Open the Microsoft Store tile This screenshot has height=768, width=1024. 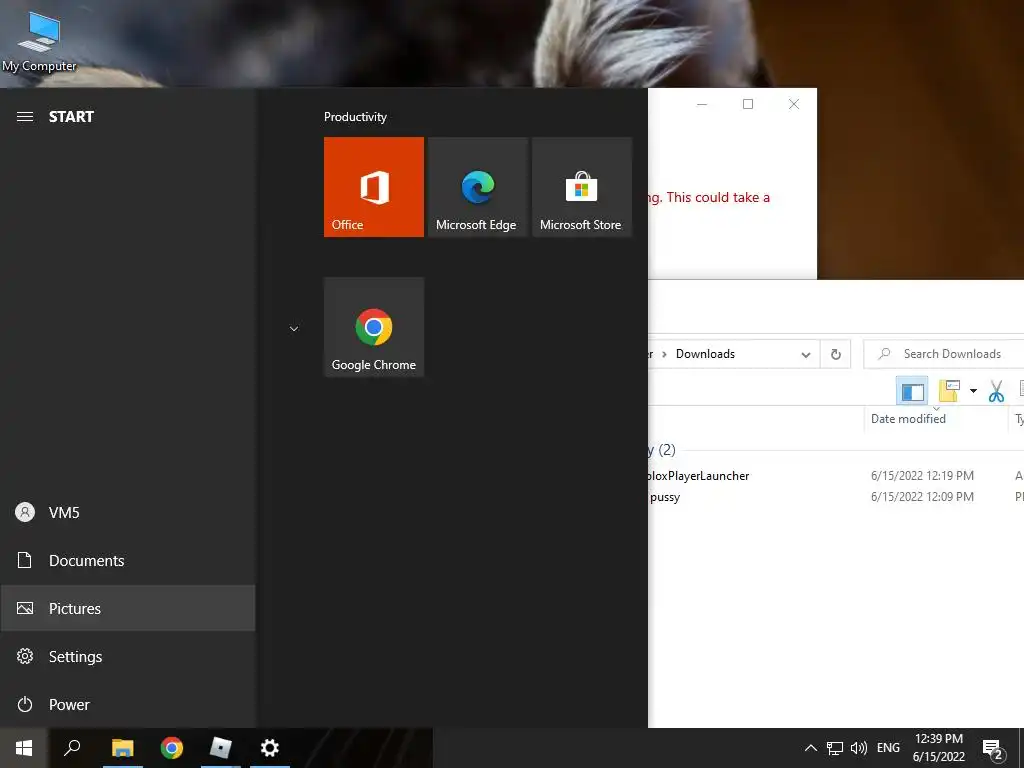[582, 187]
